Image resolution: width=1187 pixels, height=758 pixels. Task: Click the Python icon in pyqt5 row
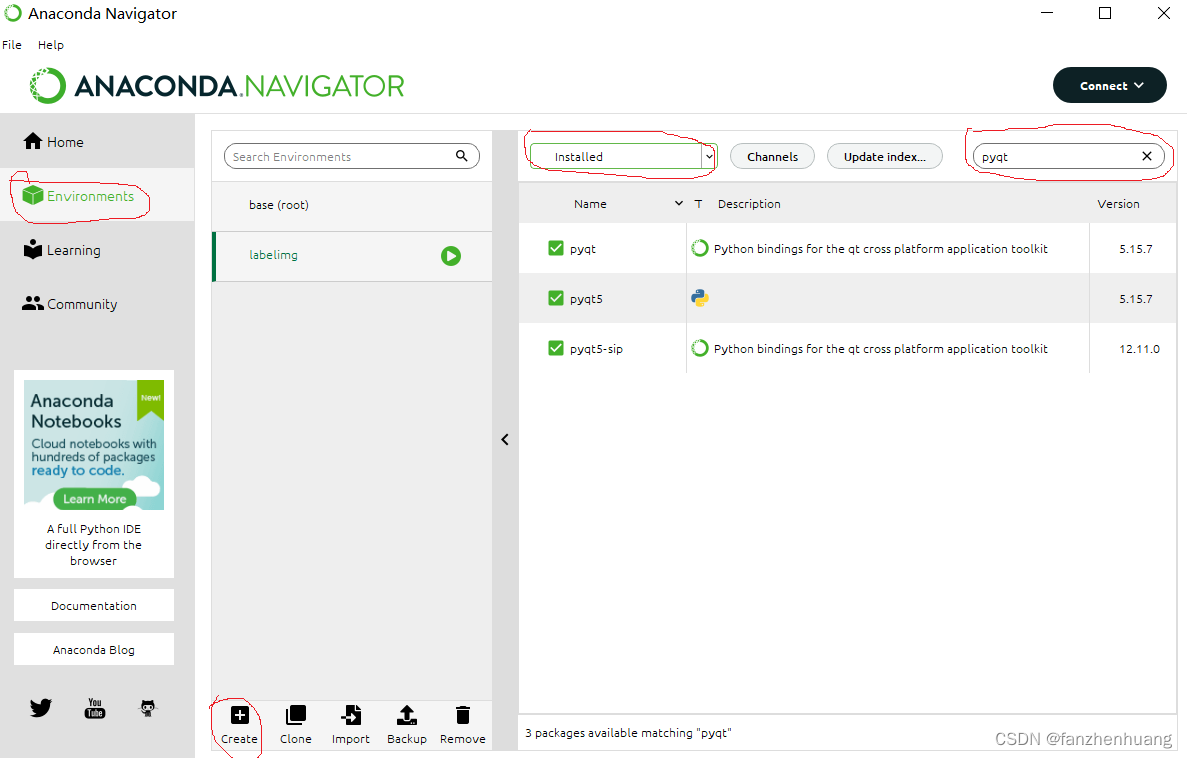tap(700, 298)
